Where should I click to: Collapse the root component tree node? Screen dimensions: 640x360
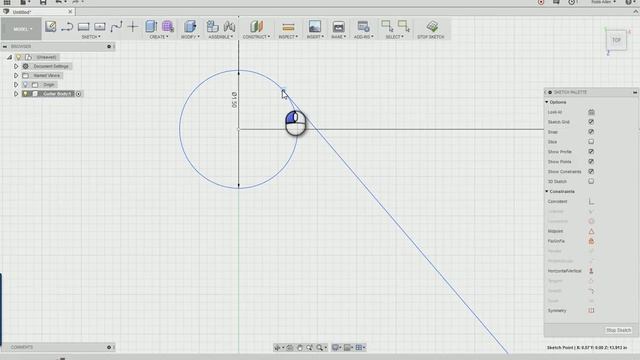pyautogui.click(x=9, y=57)
